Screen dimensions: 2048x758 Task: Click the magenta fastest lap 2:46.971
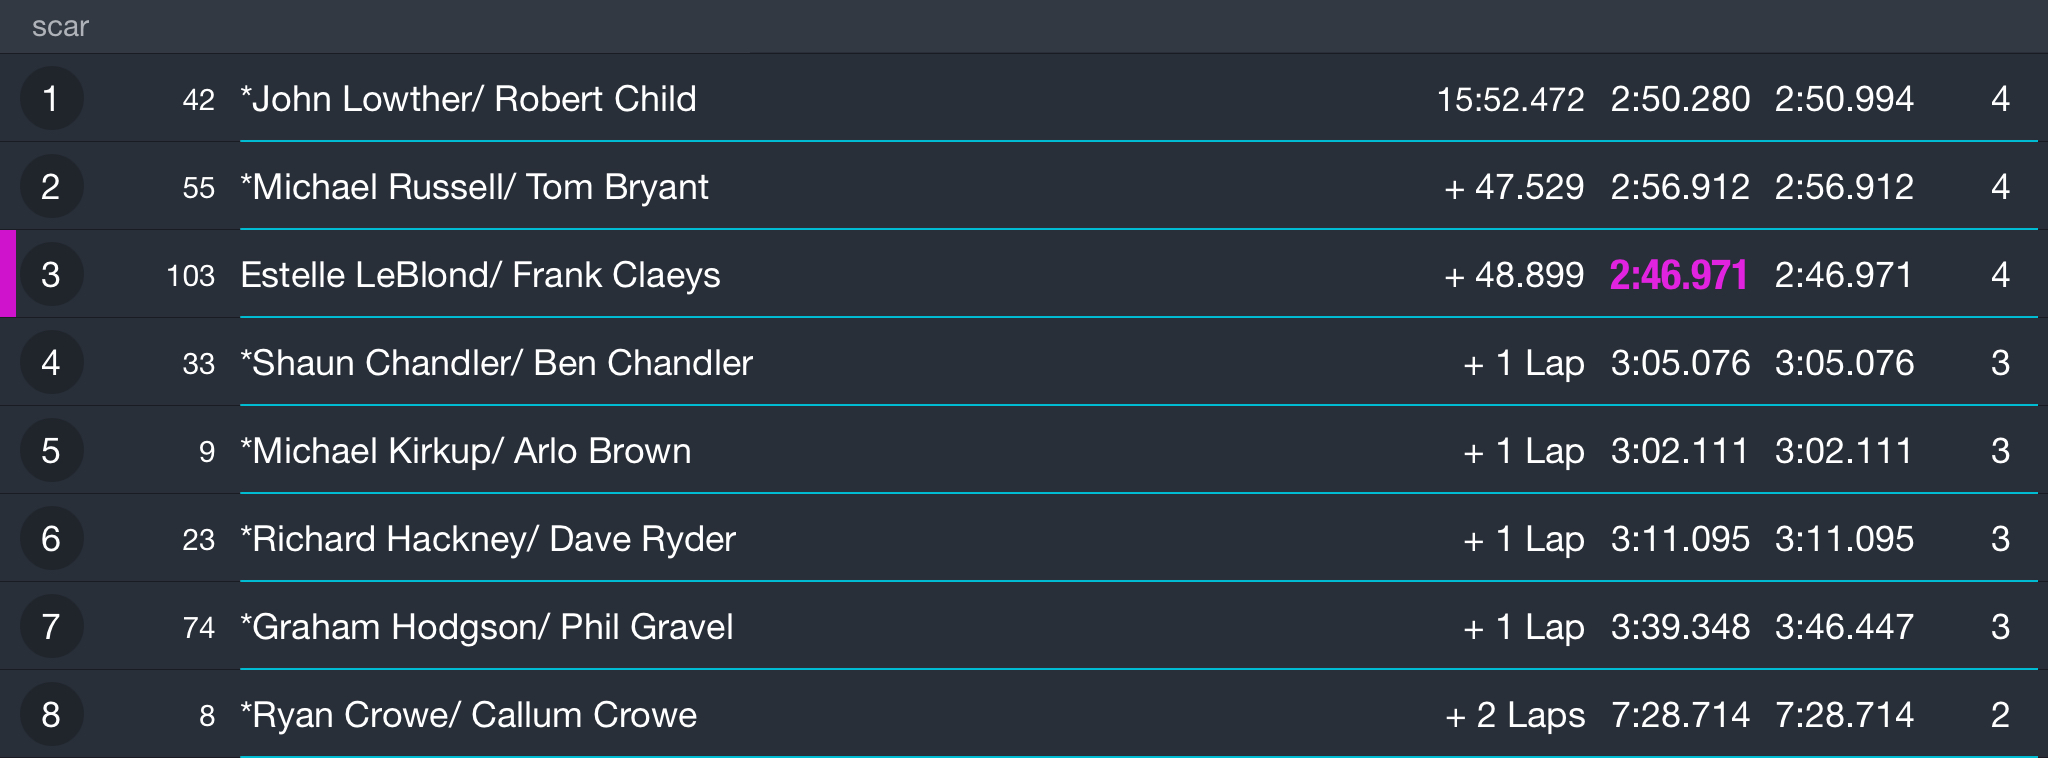[1679, 275]
